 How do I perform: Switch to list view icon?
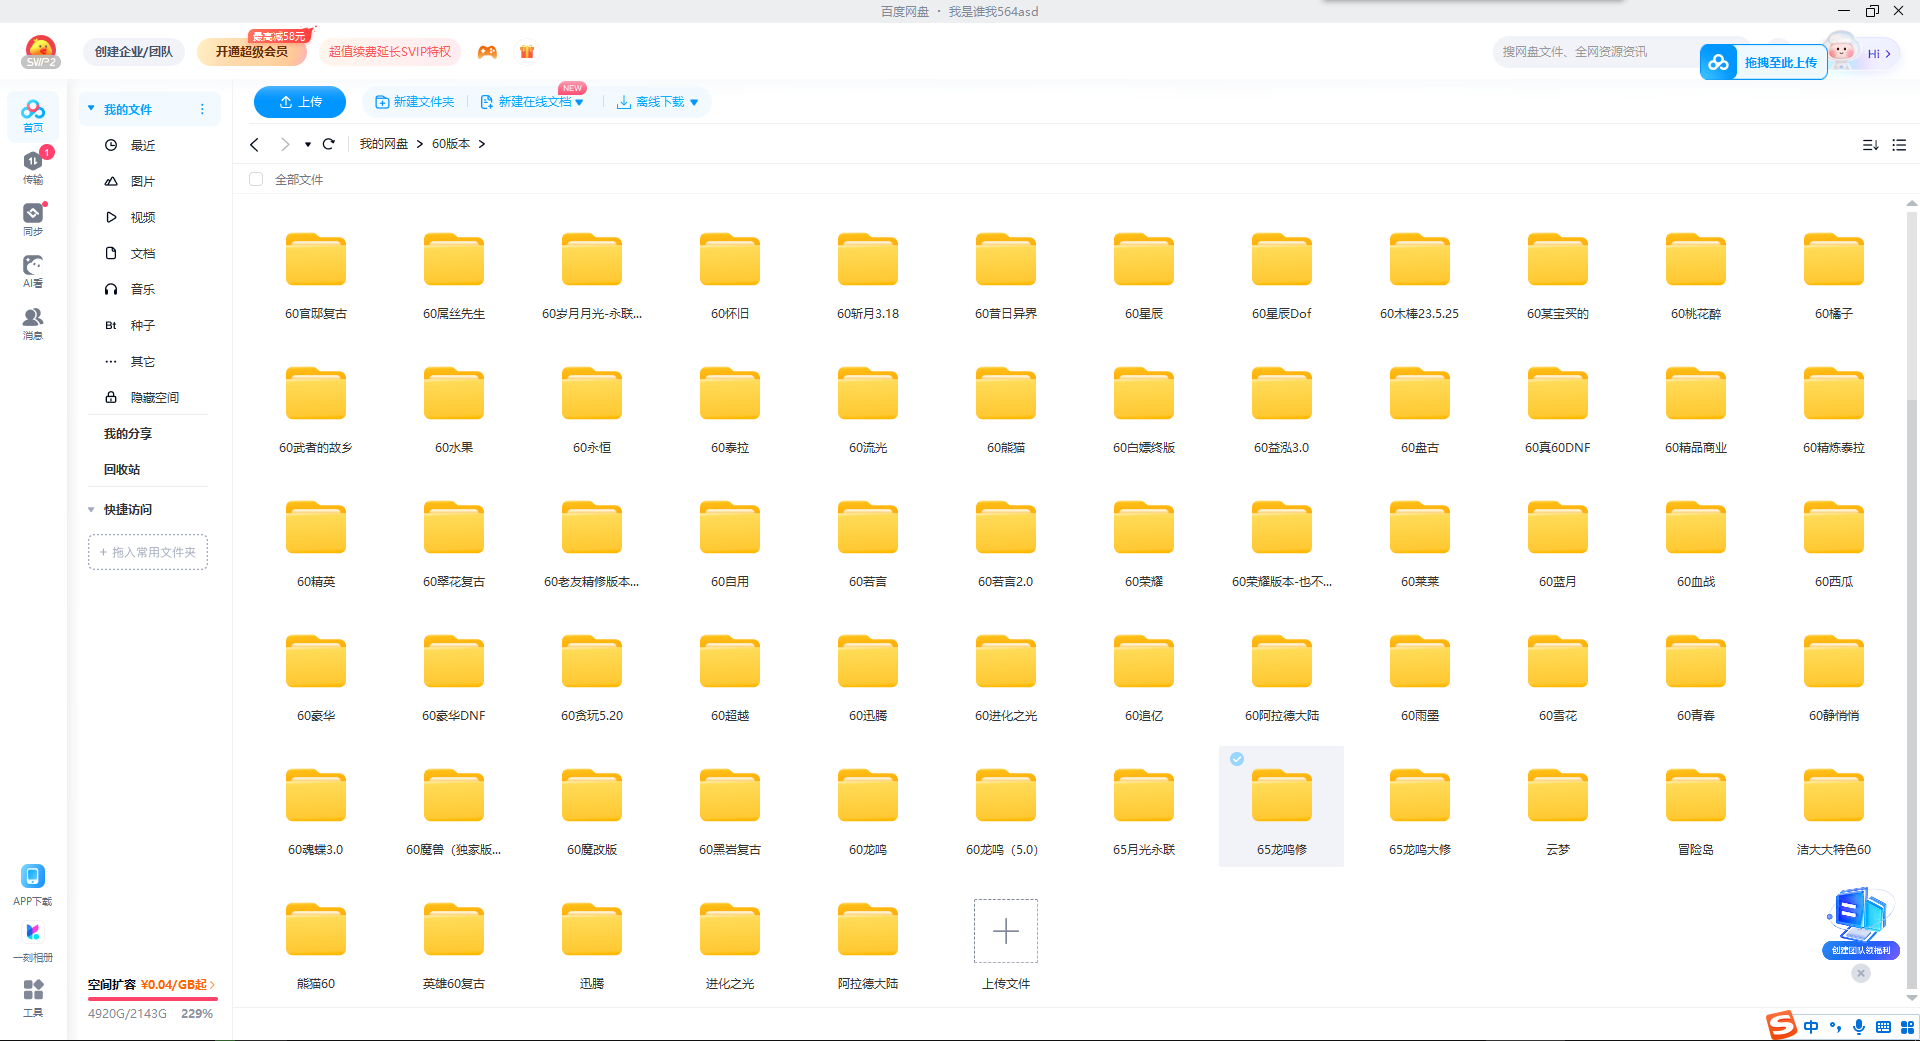point(1899,145)
